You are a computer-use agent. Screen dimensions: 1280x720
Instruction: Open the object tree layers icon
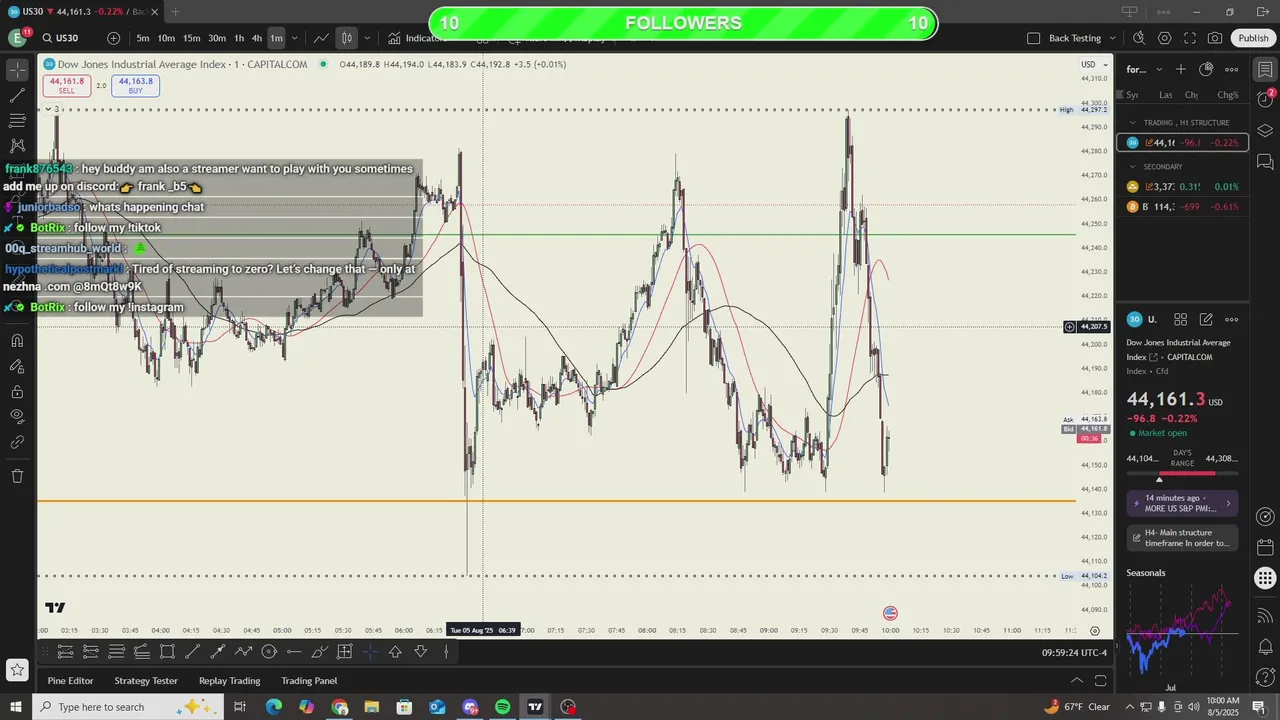(1265, 131)
